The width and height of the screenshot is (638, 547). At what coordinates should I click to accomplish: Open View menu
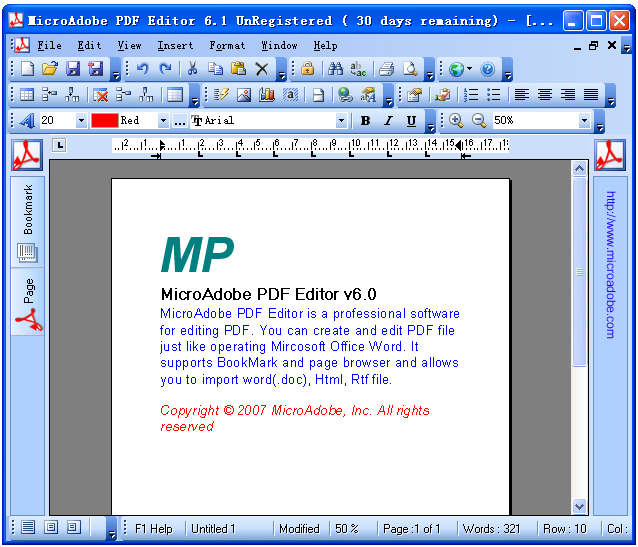(129, 45)
